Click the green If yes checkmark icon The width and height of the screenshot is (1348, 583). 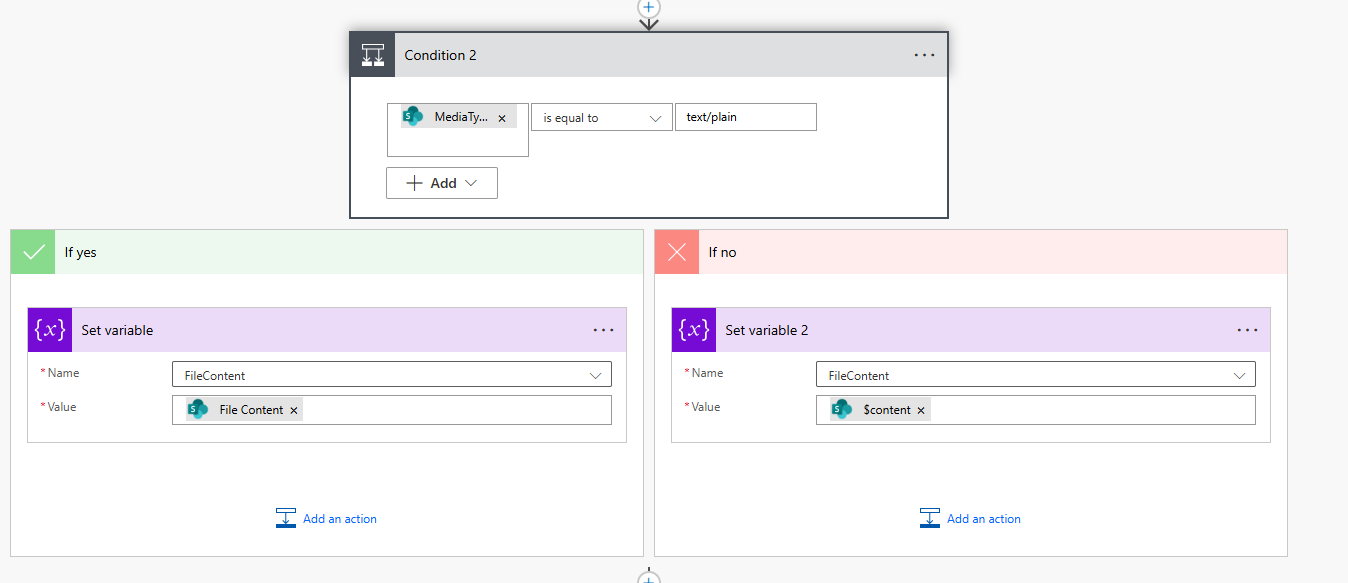[x=33, y=252]
